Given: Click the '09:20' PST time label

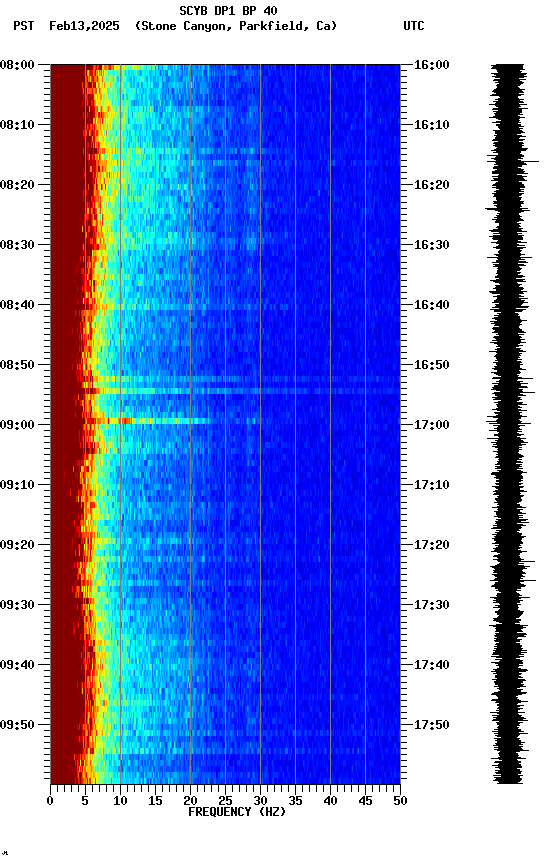Looking at the screenshot, I should coord(17,545).
